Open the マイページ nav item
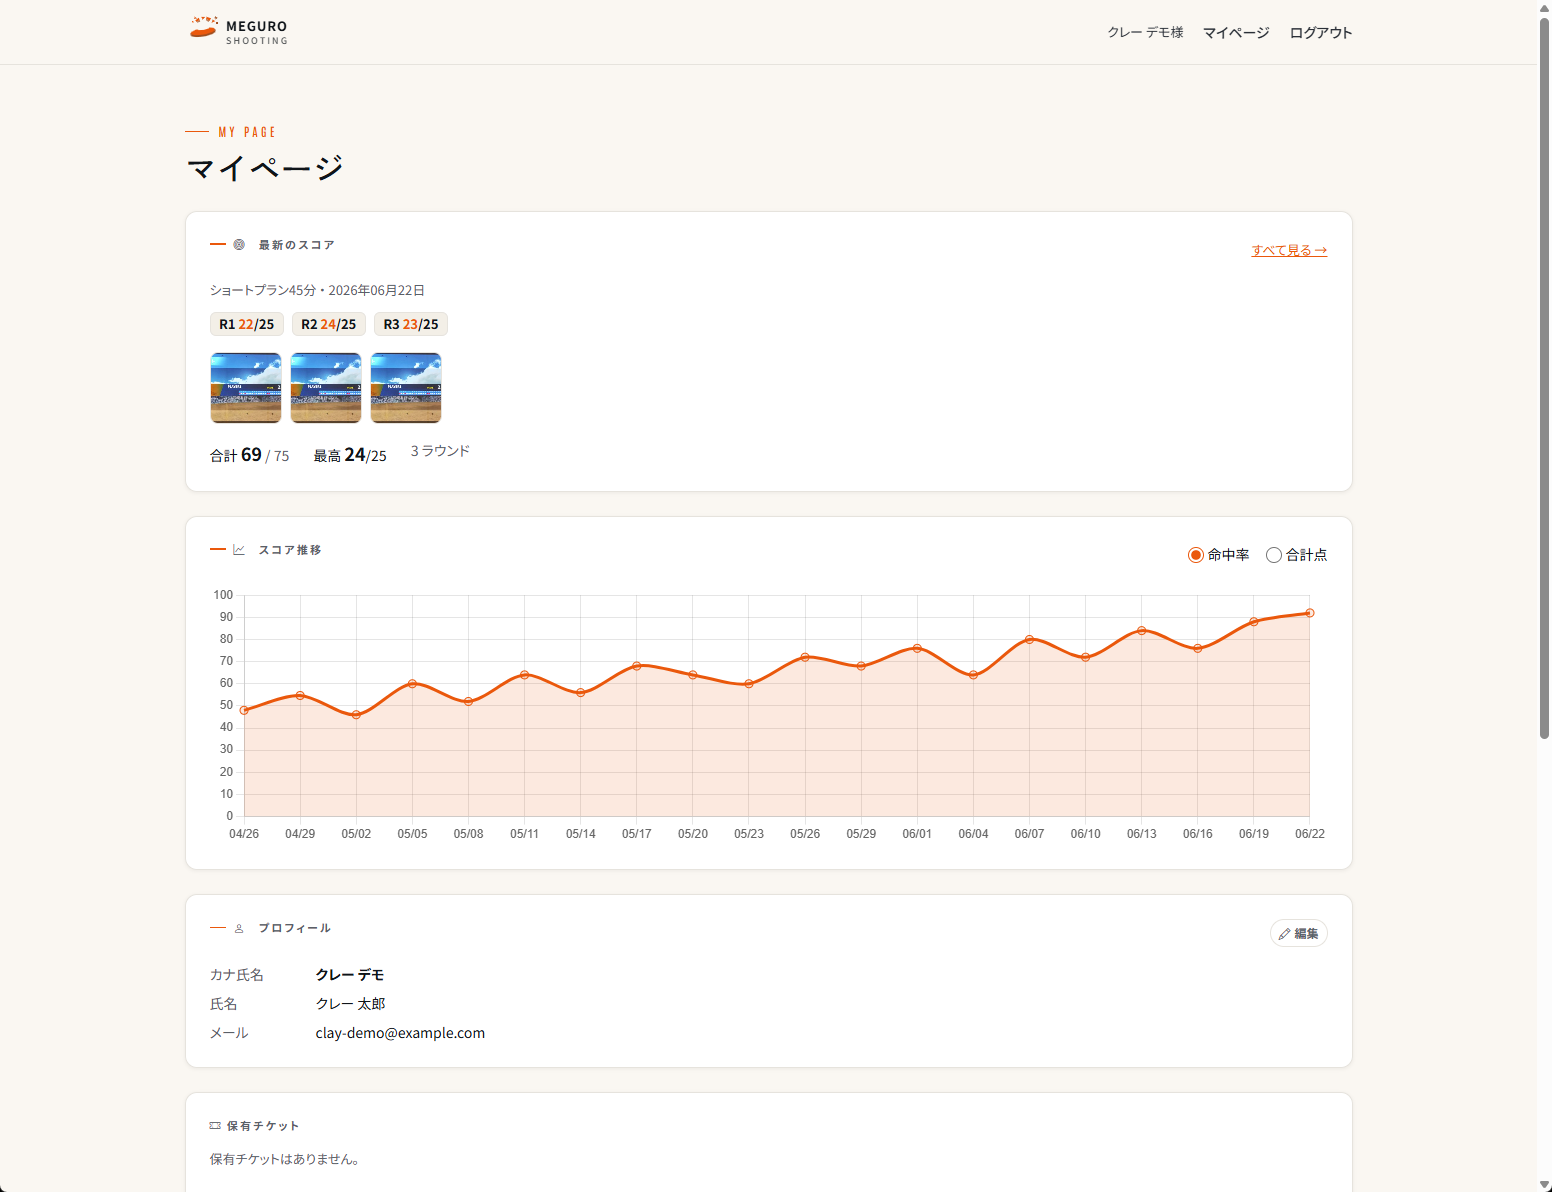The height and width of the screenshot is (1192, 1552). pyautogui.click(x=1236, y=32)
